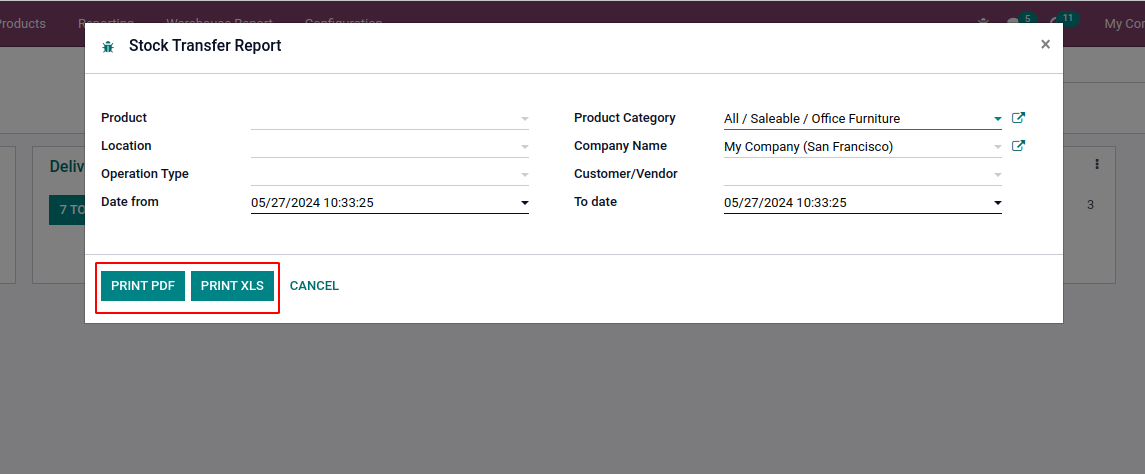Open external link for Company Name
The width and height of the screenshot is (1145, 474).
pos(1018,146)
